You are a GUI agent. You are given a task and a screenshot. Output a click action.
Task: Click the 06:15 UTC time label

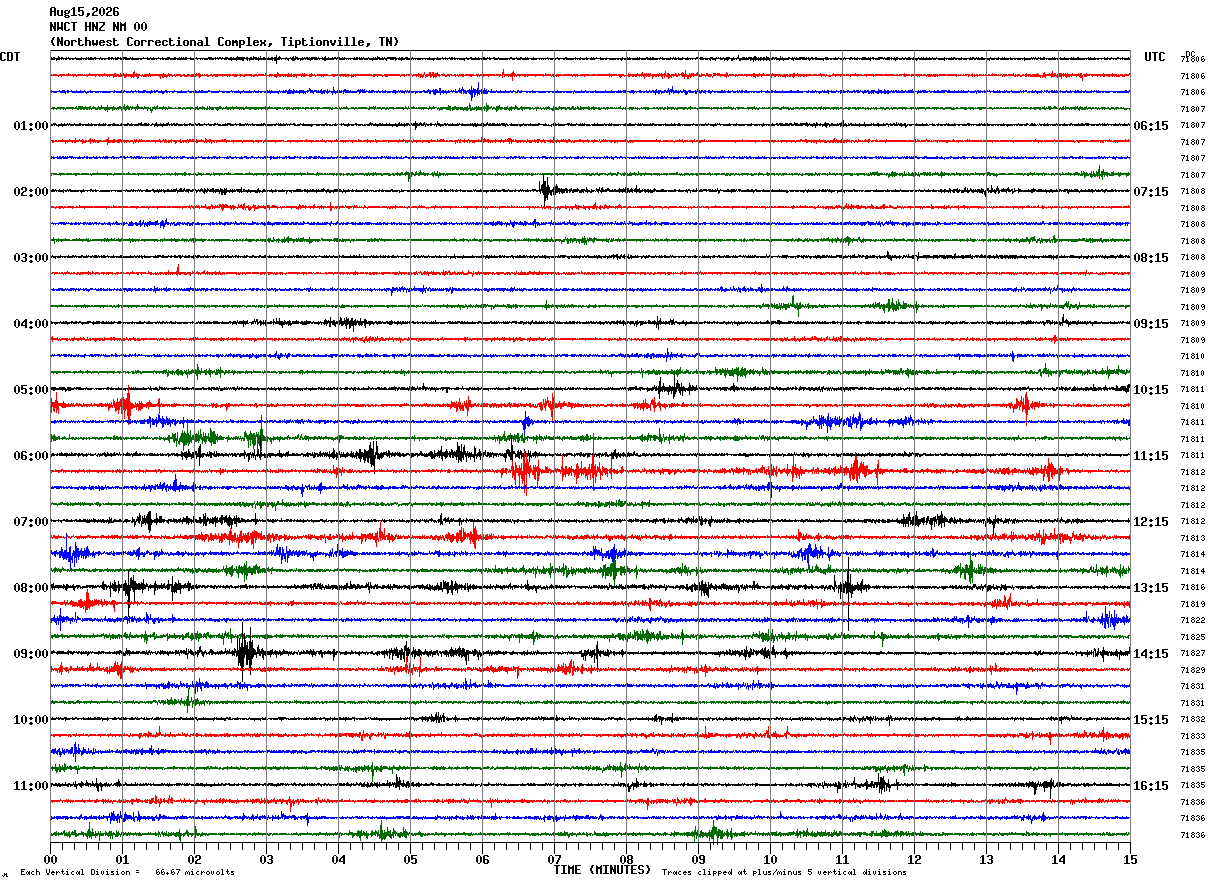pyautogui.click(x=1151, y=126)
